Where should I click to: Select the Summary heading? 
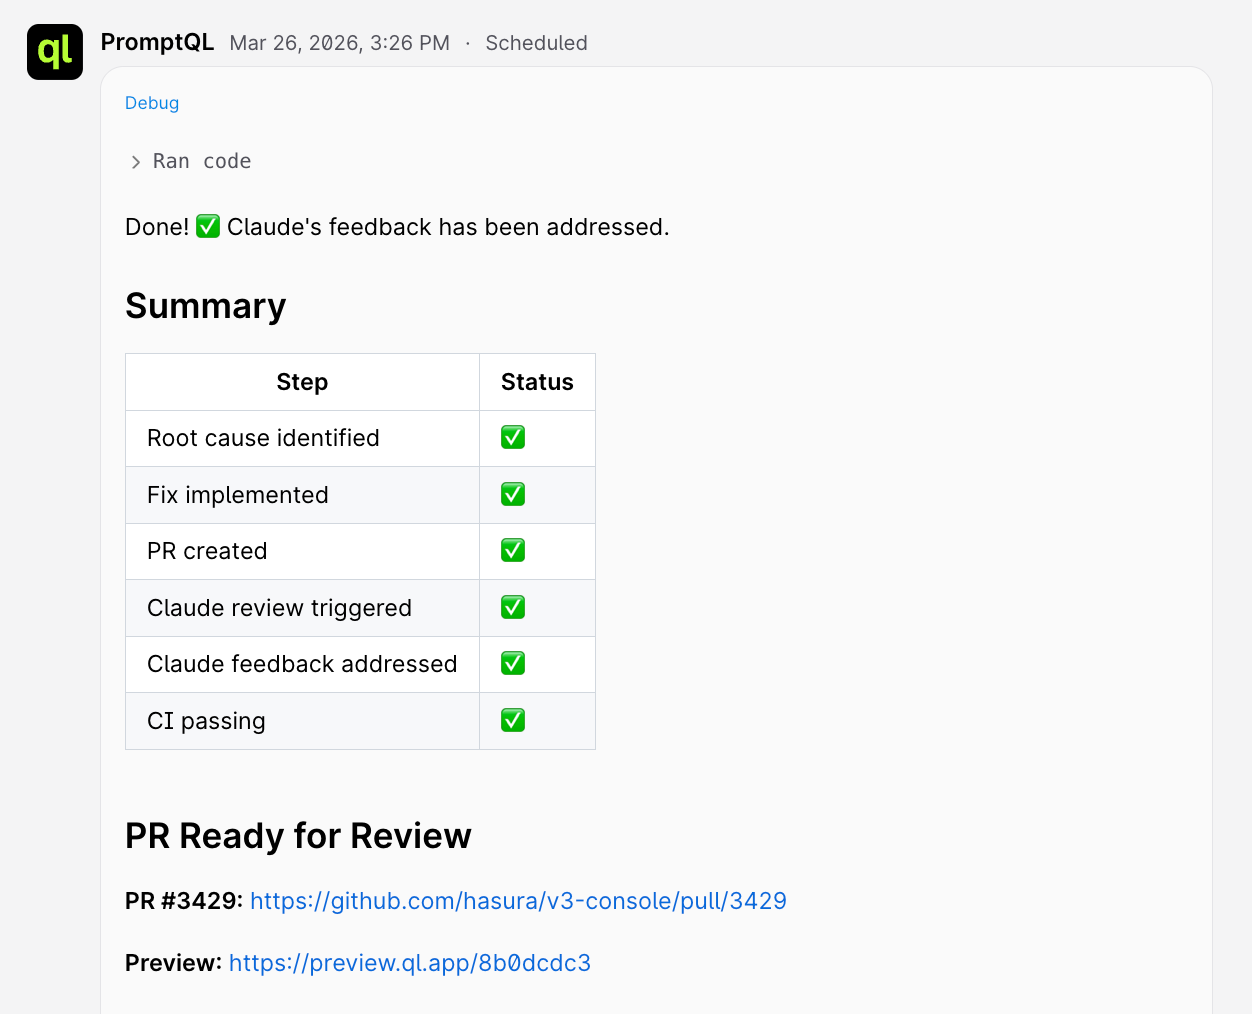[x=206, y=306]
